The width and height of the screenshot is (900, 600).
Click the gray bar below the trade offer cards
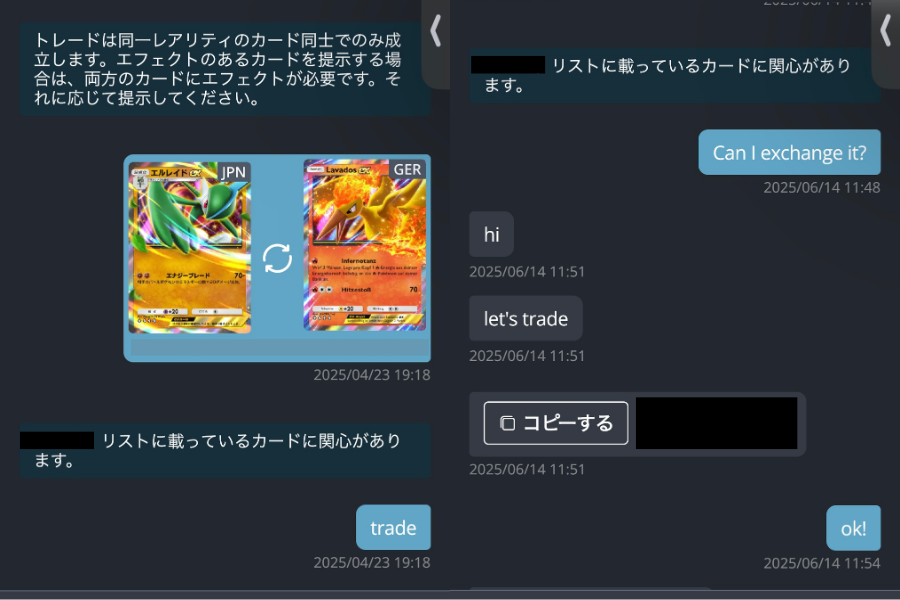pos(280,347)
